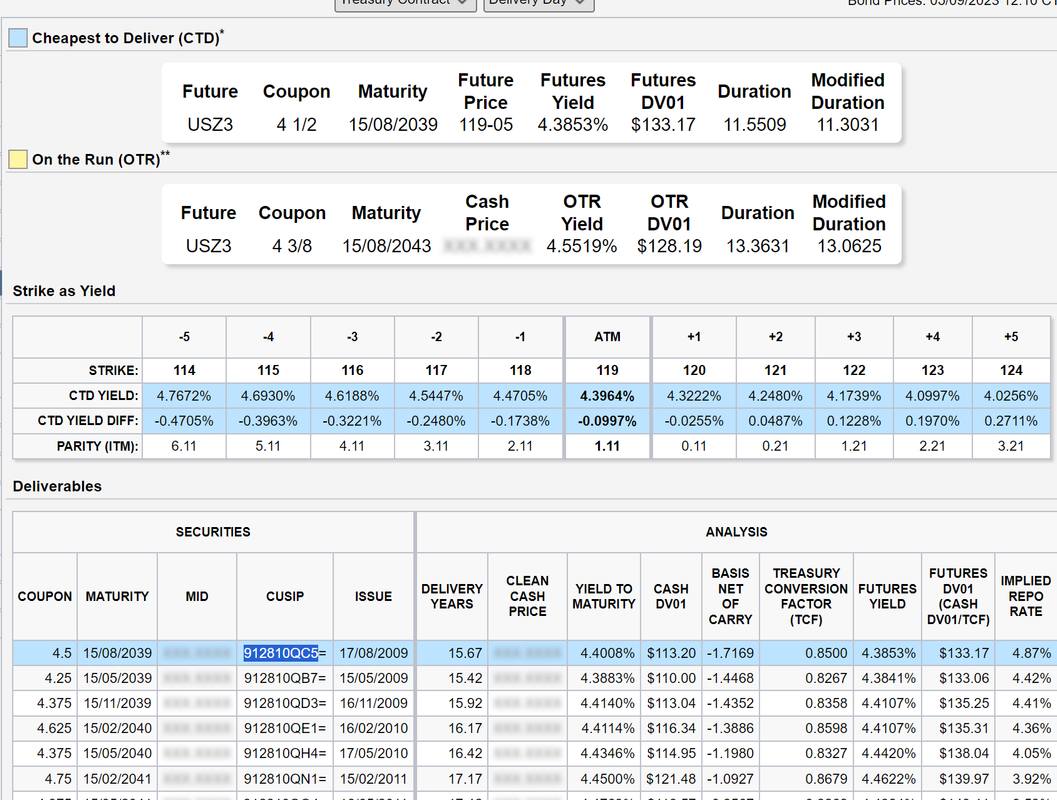
Task: Select the highlighted CUSIP 912810QC5
Action: coord(280,653)
